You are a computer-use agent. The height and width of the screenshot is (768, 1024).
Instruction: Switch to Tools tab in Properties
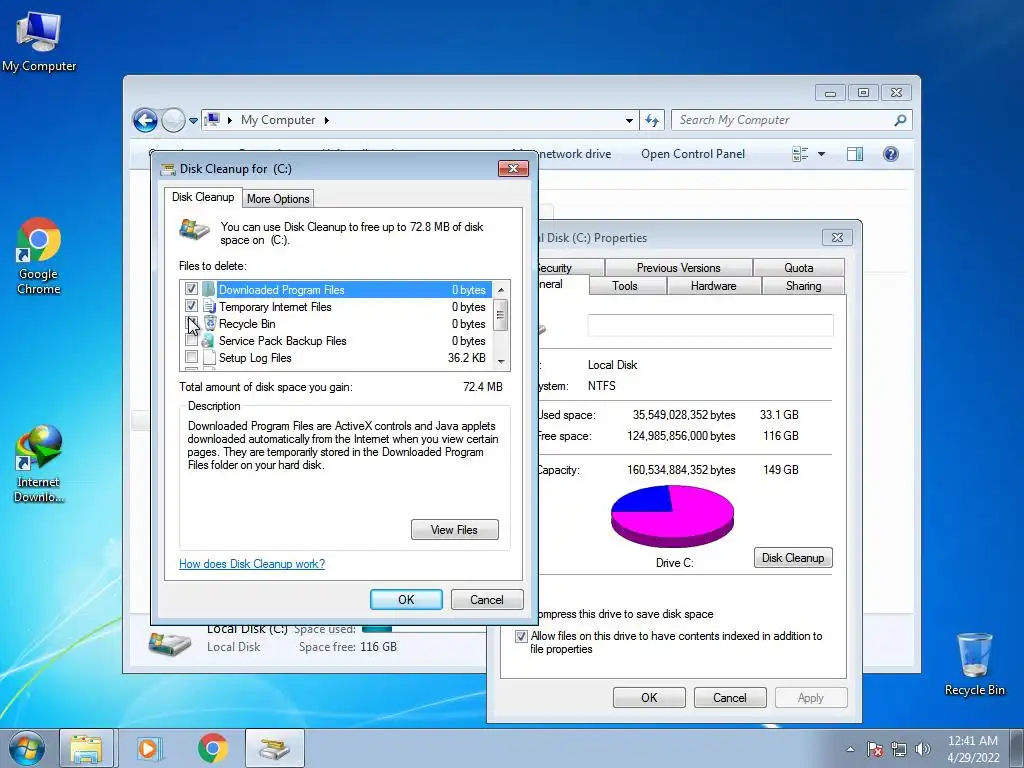[x=625, y=285]
